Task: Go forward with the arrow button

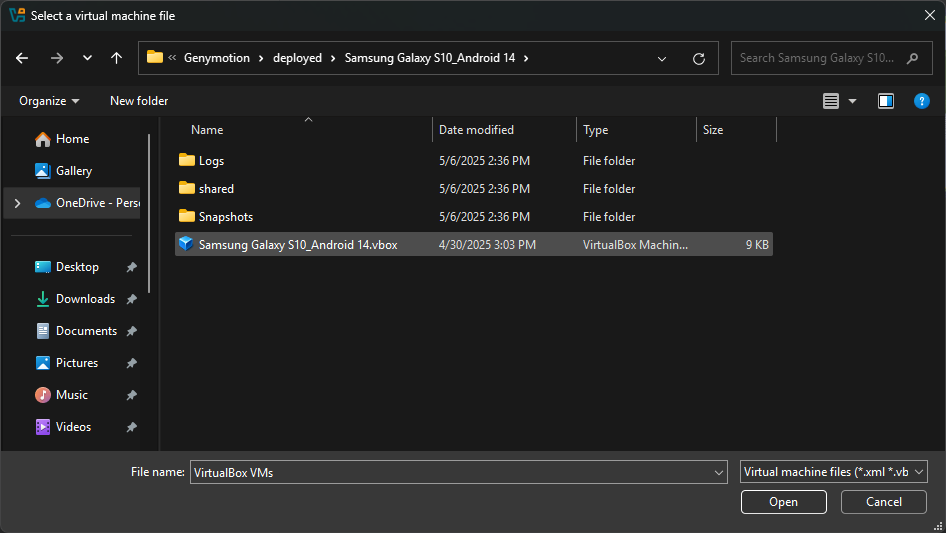Action: (x=57, y=58)
